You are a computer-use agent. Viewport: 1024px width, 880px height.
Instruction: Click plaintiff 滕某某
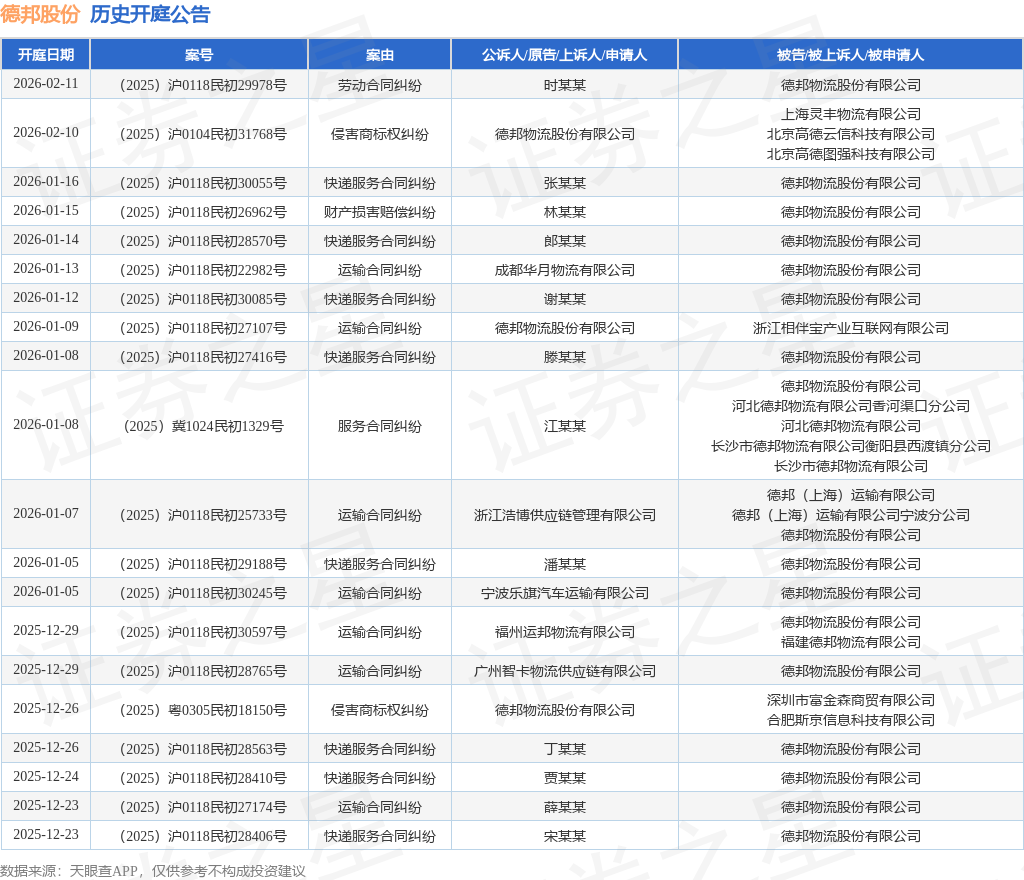pos(565,358)
